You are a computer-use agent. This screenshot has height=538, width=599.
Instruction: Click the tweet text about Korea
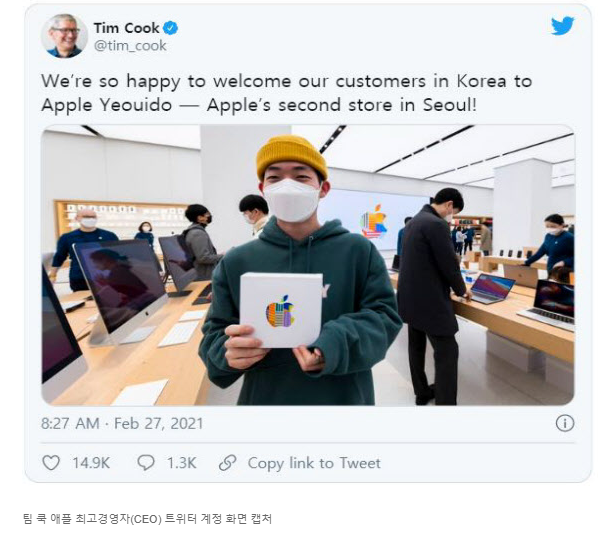287,93
